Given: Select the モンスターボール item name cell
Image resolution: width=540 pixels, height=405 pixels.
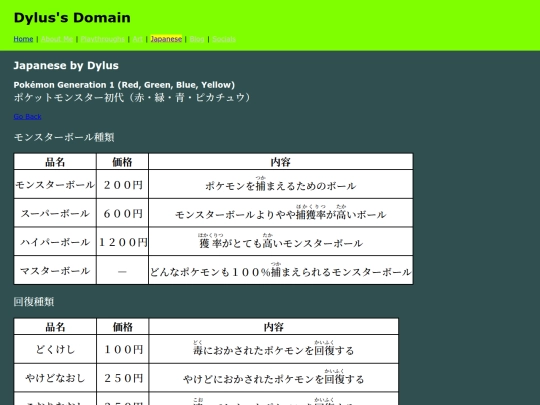Looking at the screenshot, I should coord(55,185).
